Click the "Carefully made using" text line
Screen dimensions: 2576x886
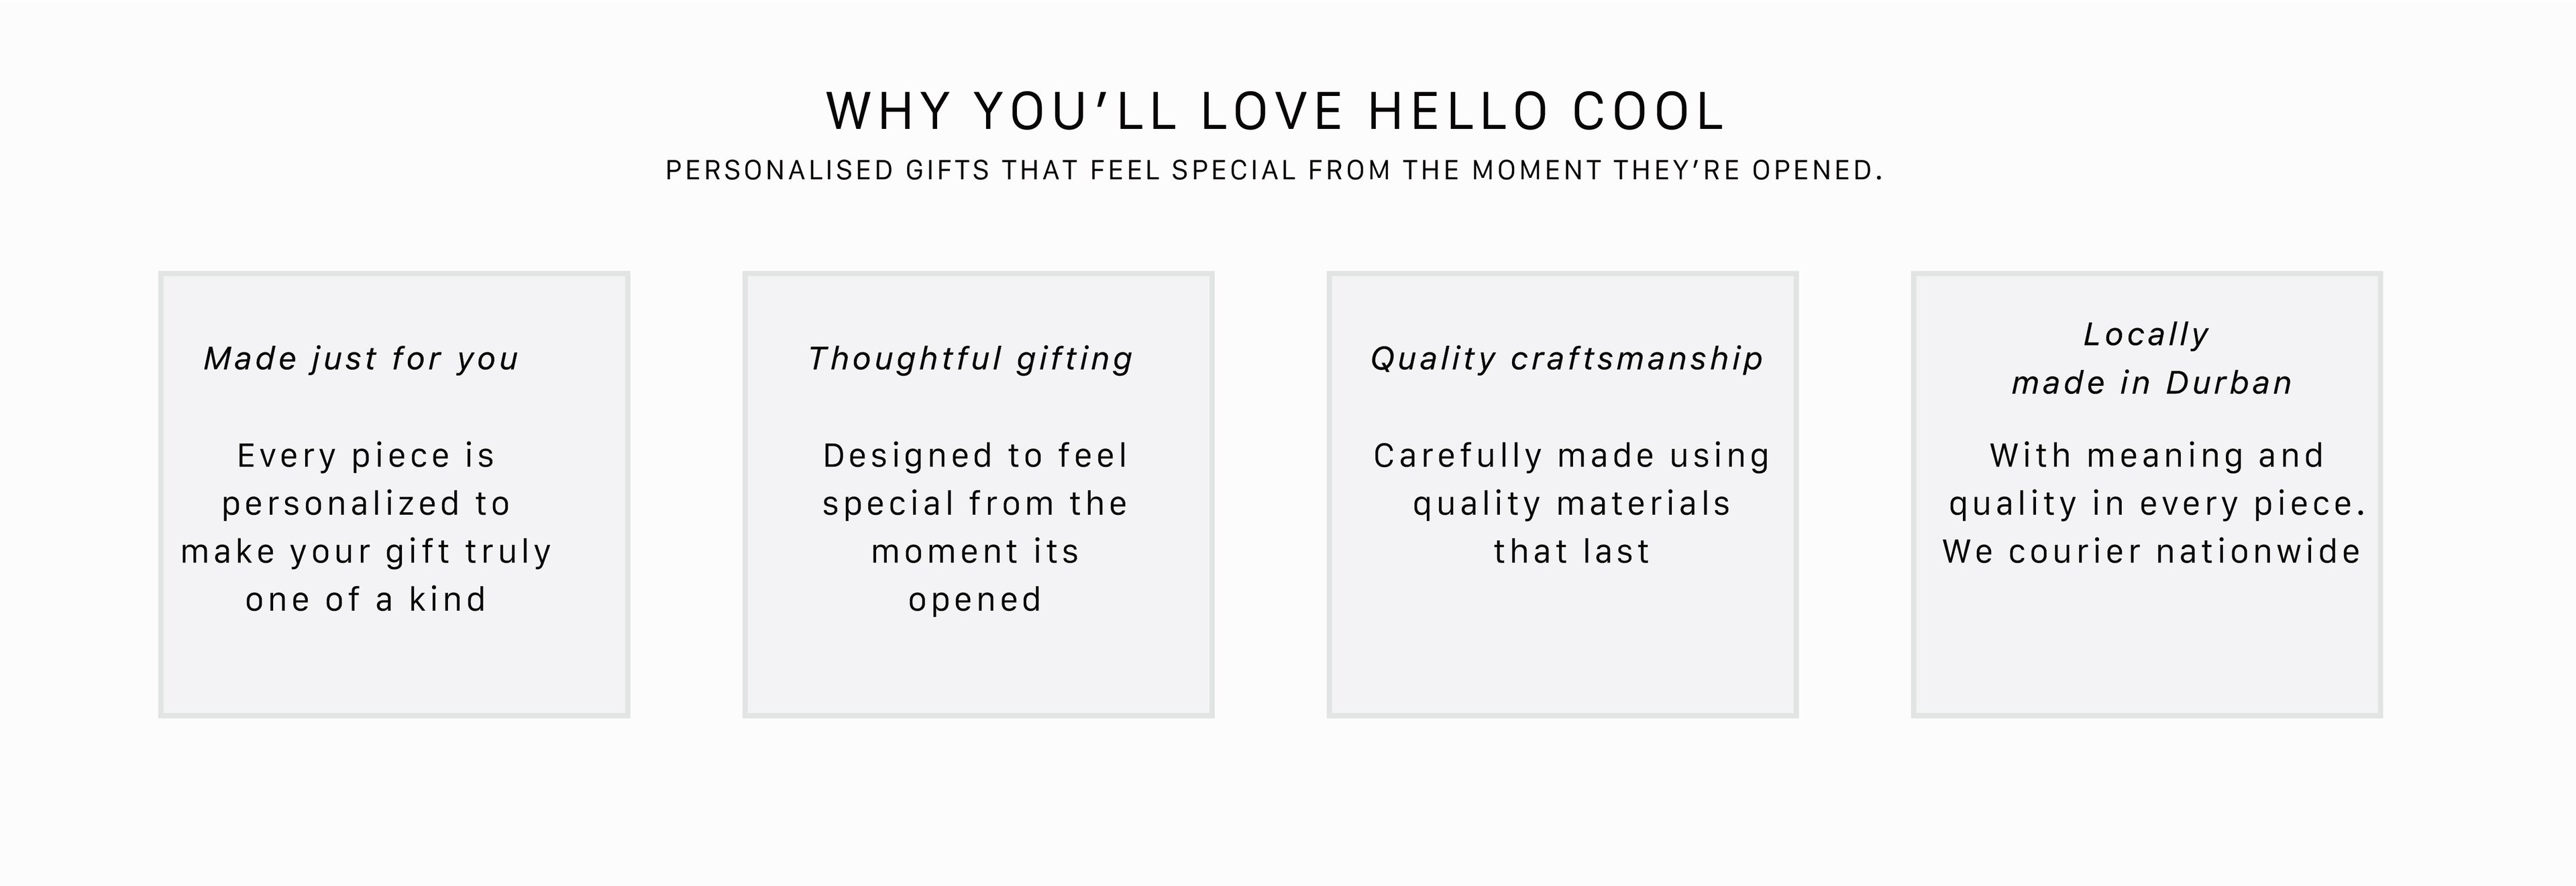[1571, 456]
